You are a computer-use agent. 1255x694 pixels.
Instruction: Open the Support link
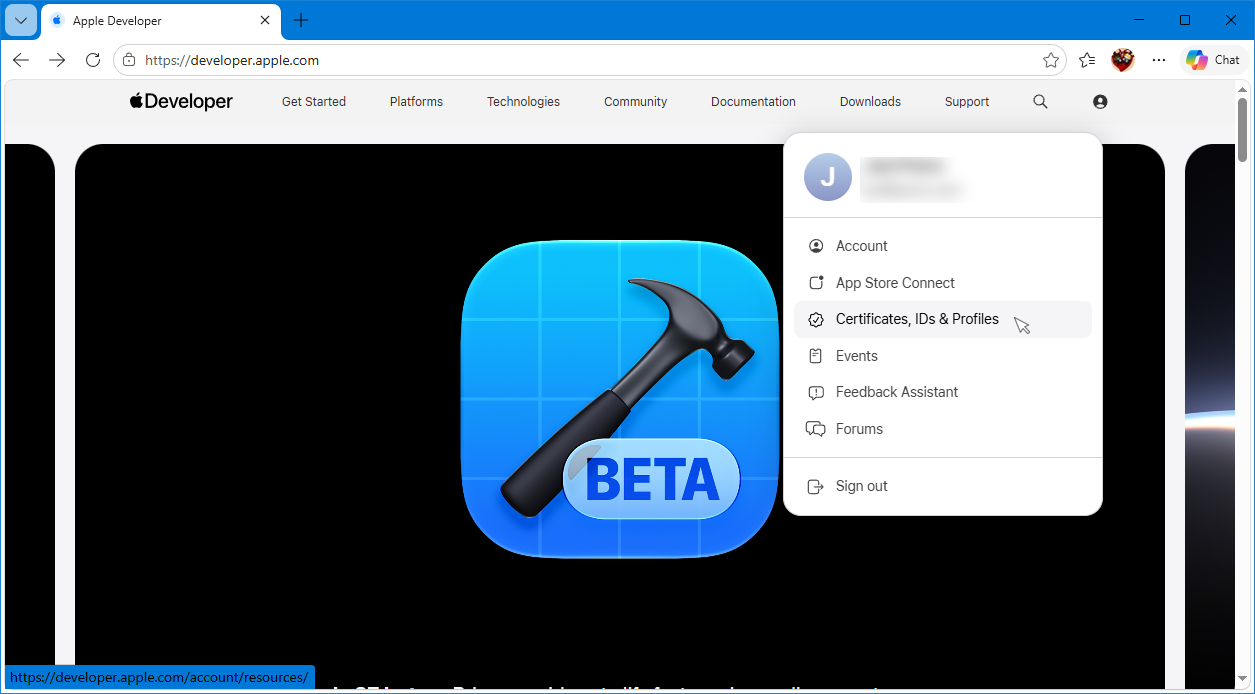coord(967,101)
